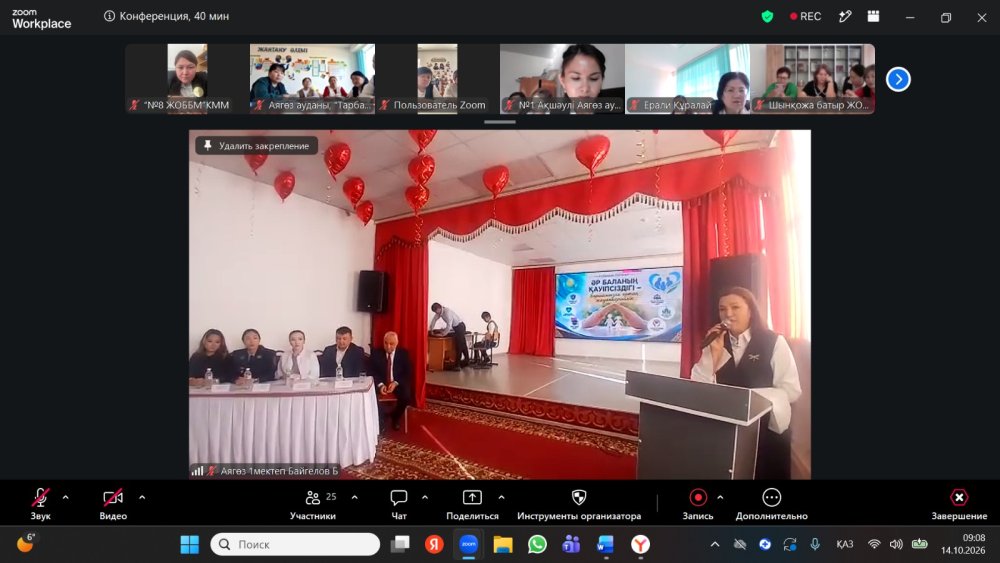Expand recording options arrow next to Запись
Image resolution: width=1000 pixels, height=563 pixels.
720,497
